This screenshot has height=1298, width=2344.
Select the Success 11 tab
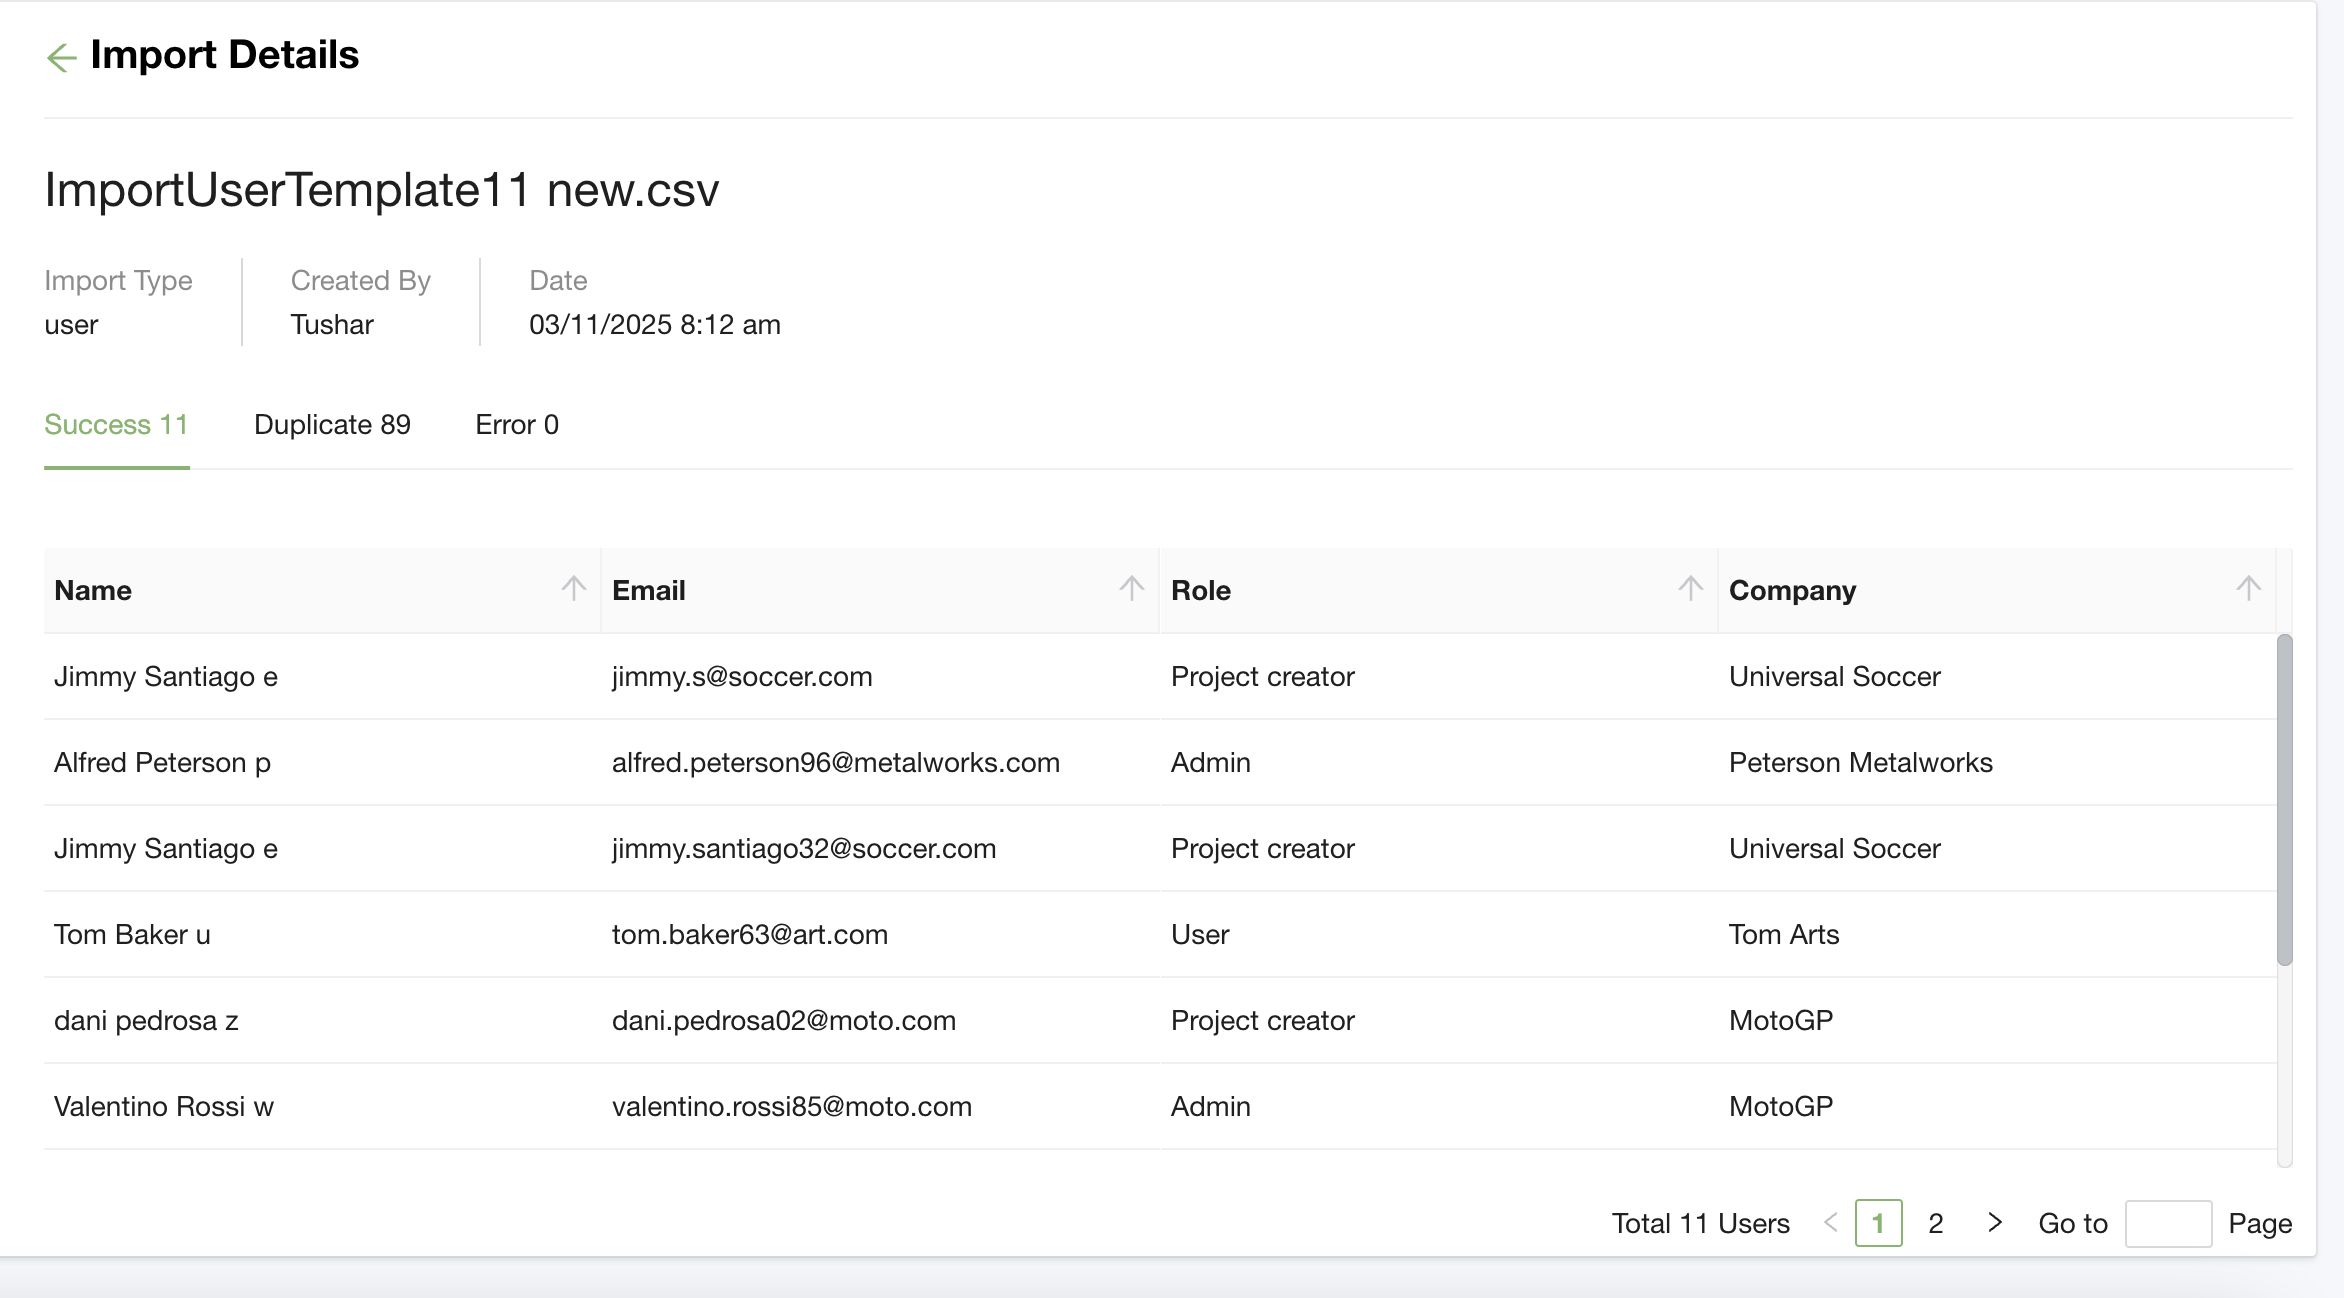(x=116, y=425)
